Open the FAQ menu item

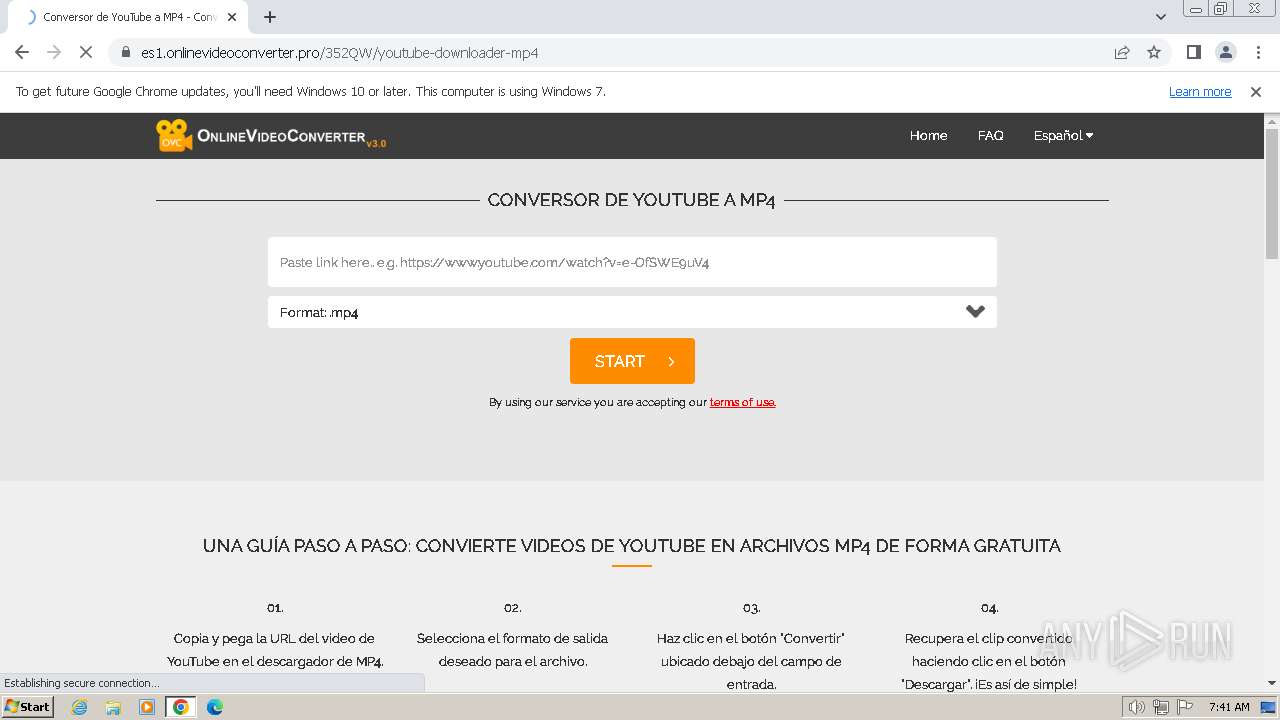click(x=990, y=135)
